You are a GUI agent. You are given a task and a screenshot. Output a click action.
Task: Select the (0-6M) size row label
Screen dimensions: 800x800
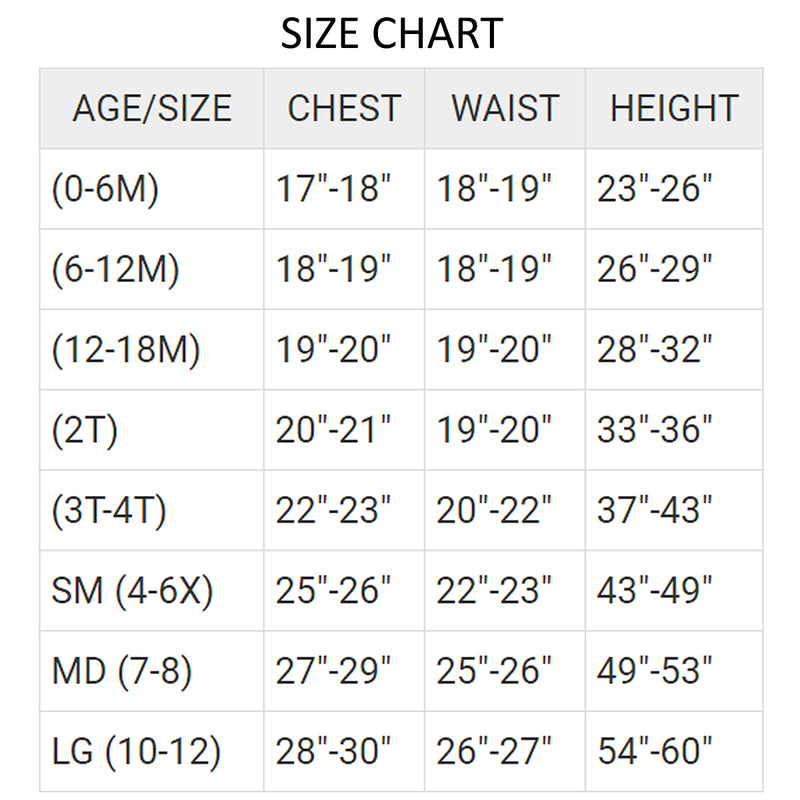coord(105,189)
